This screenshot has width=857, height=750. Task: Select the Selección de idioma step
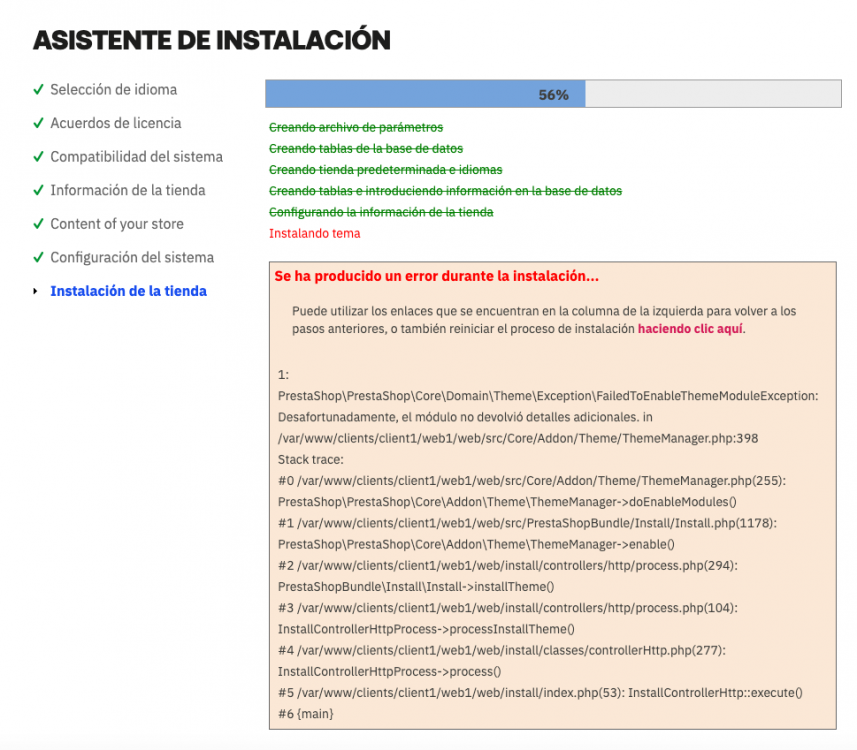114,89
